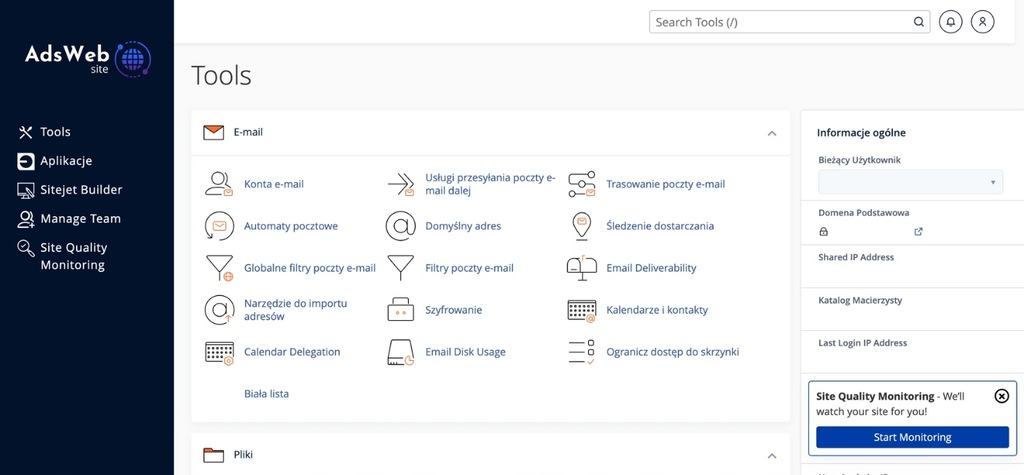Select the Szyfrowanie encryption icon

pyautogui.click(x=400, y=310)
